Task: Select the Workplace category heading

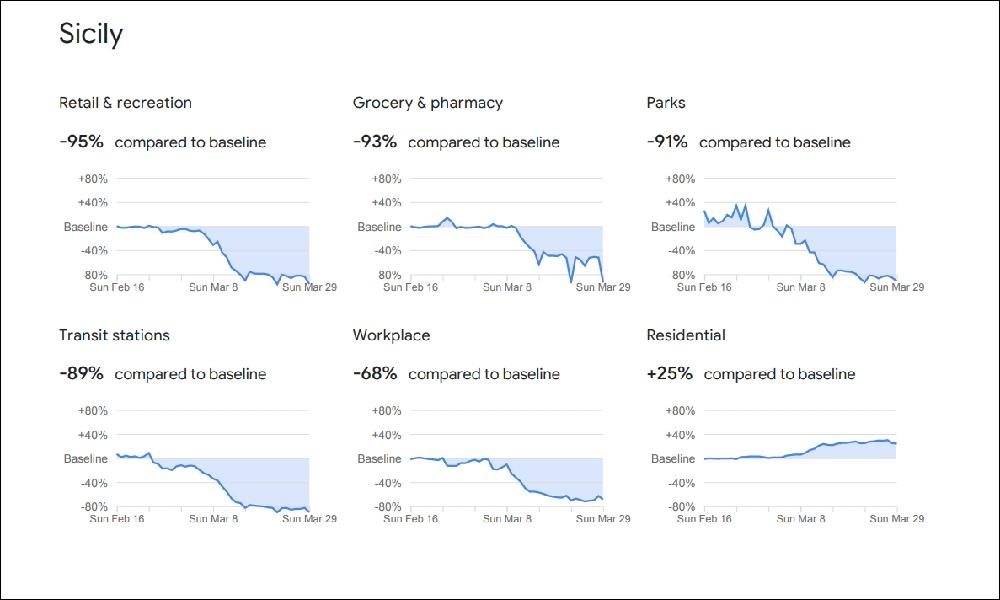Action: click(391, 335)
